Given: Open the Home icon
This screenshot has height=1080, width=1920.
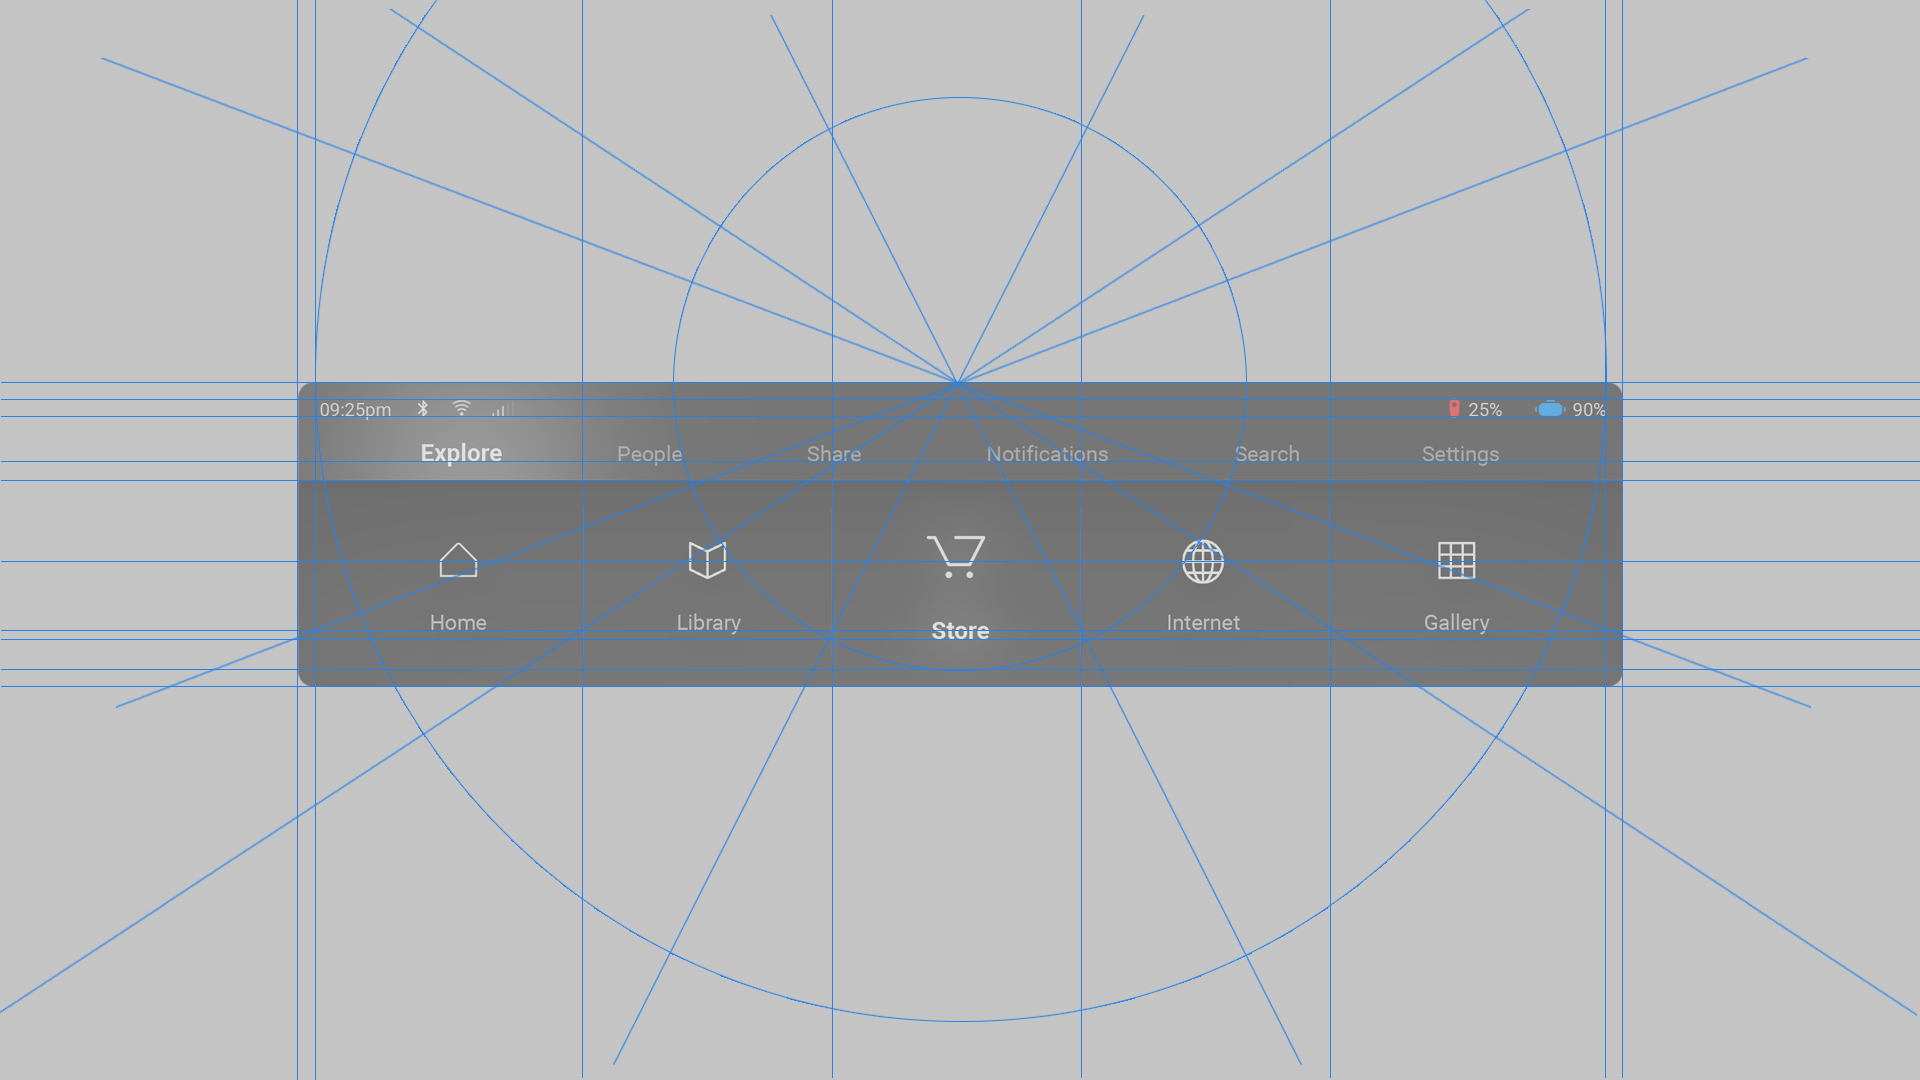Looking at the screenshot, I should [x=458, y=560].
